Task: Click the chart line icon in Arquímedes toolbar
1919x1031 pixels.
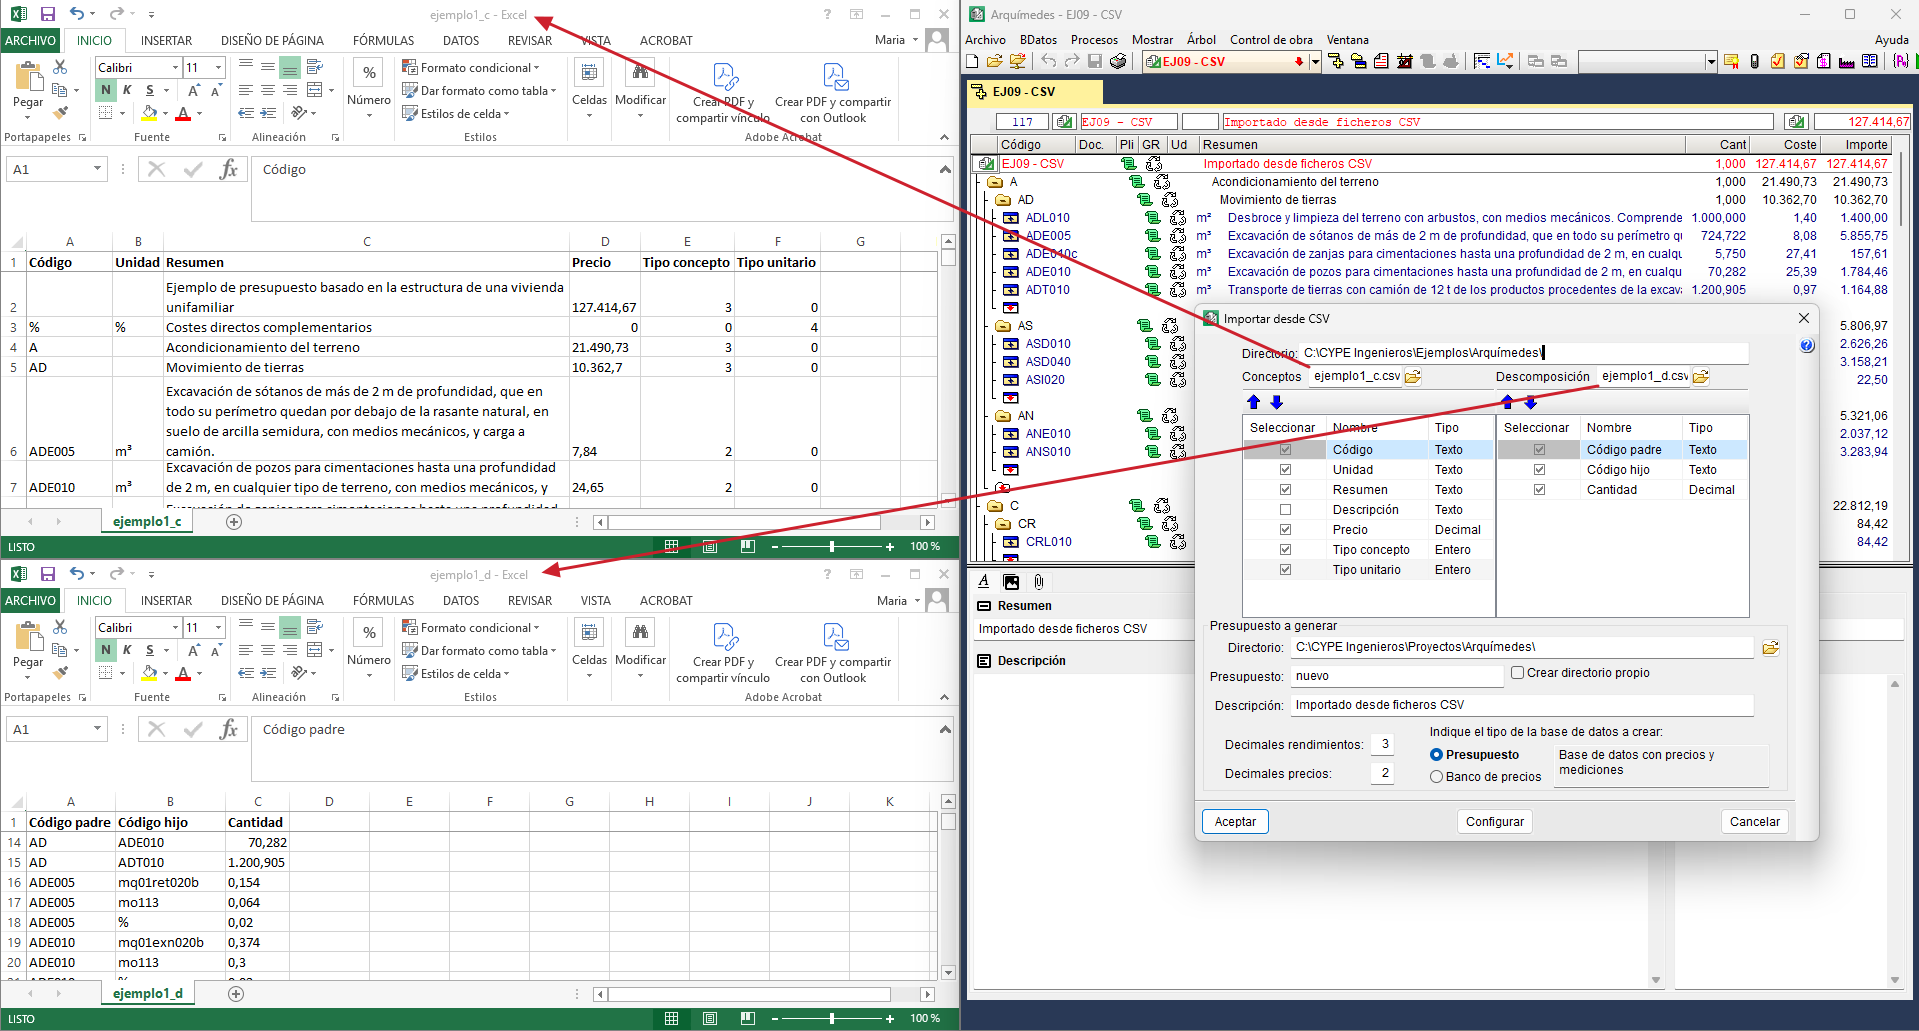Action: point(1505,61)
